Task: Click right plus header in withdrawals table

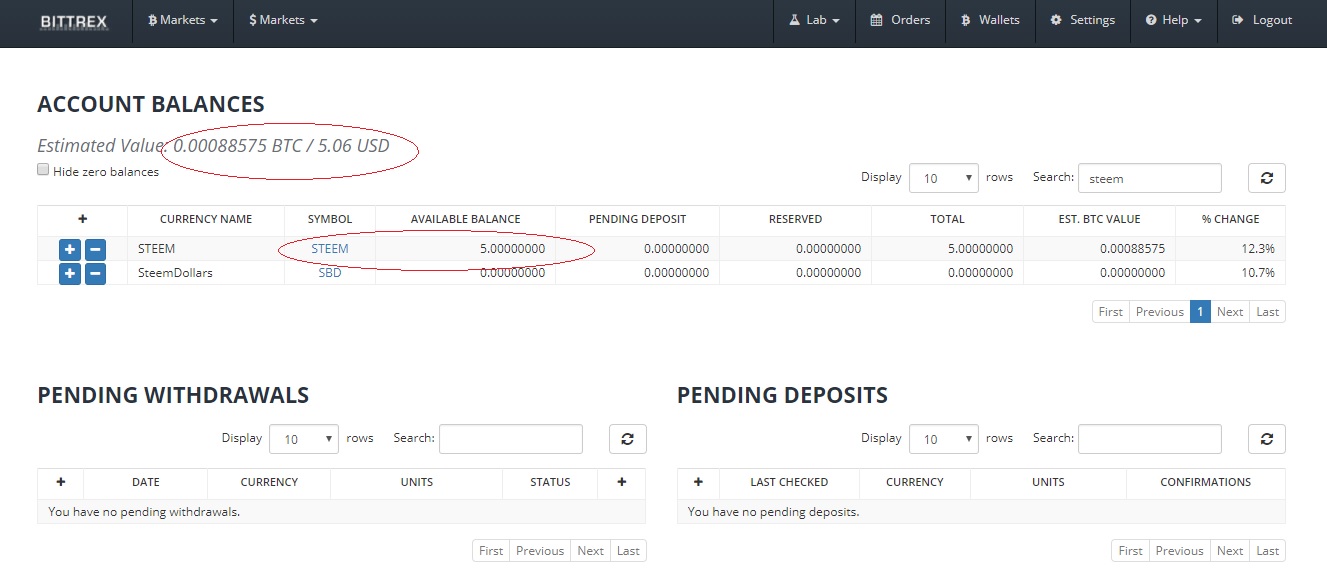Action: pos(622,482)
